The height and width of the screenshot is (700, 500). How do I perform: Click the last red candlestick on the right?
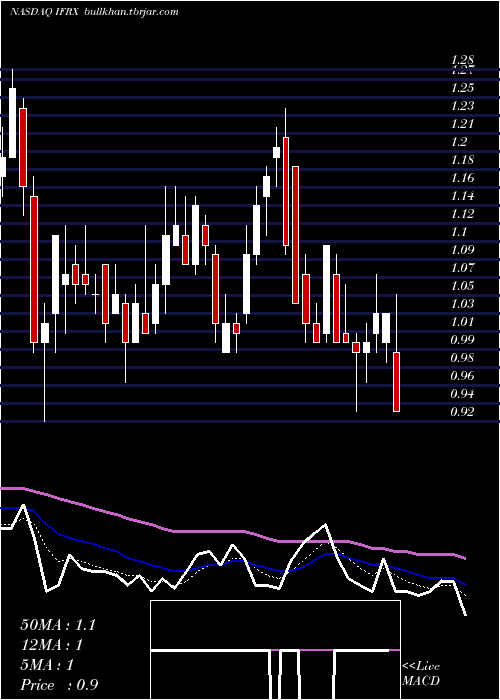[396, 382]
